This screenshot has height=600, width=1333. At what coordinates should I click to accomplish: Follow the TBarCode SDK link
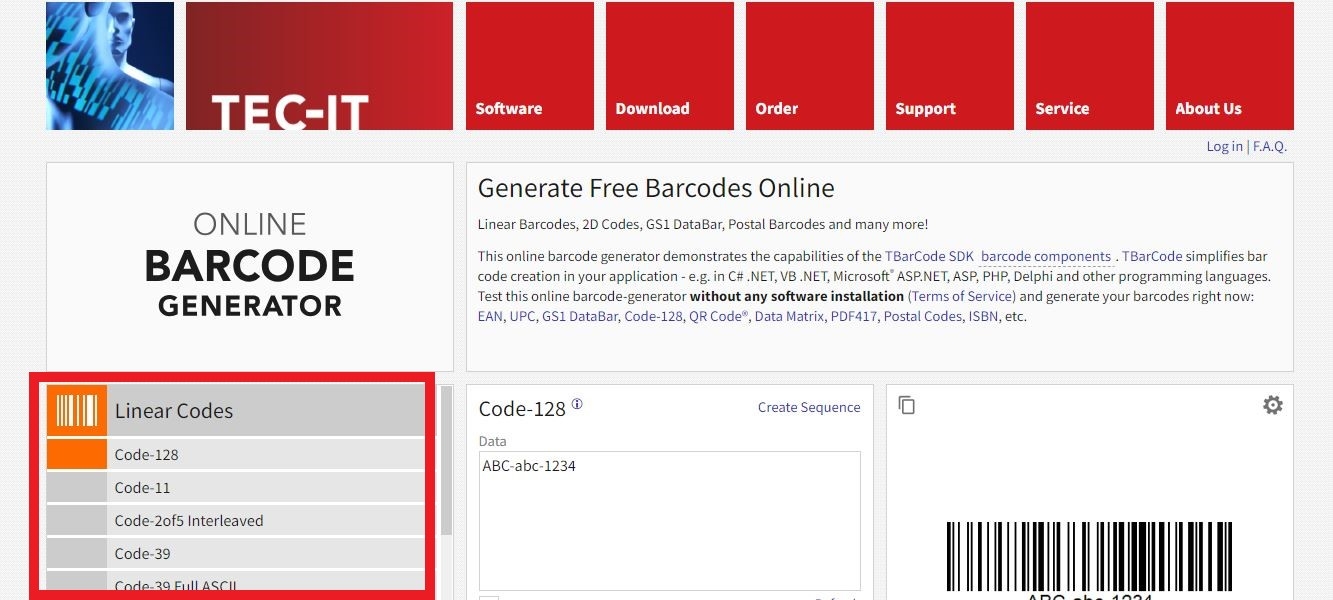929,256
